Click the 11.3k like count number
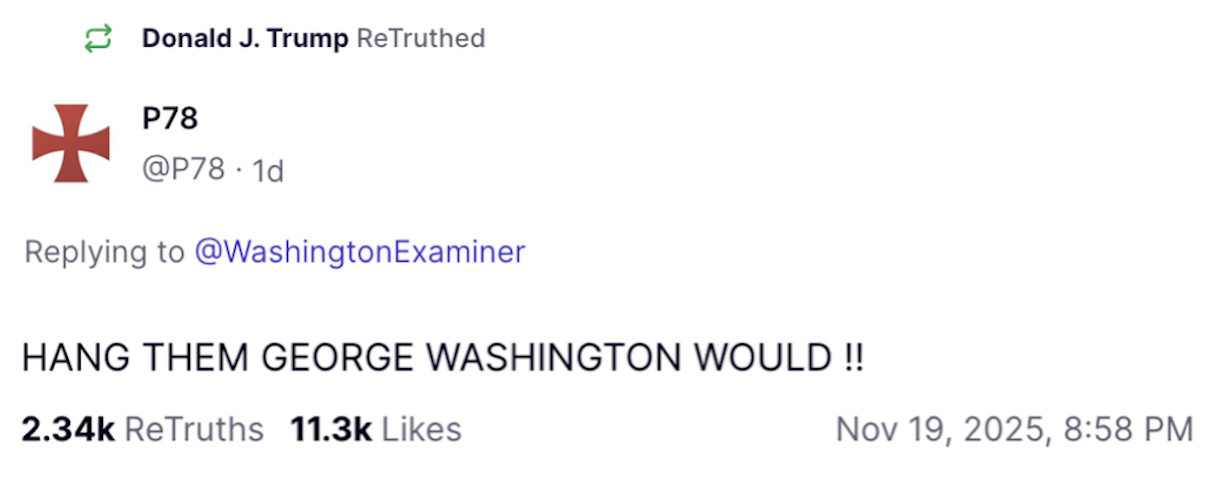The image size is (1223, 484). point(331,430)
